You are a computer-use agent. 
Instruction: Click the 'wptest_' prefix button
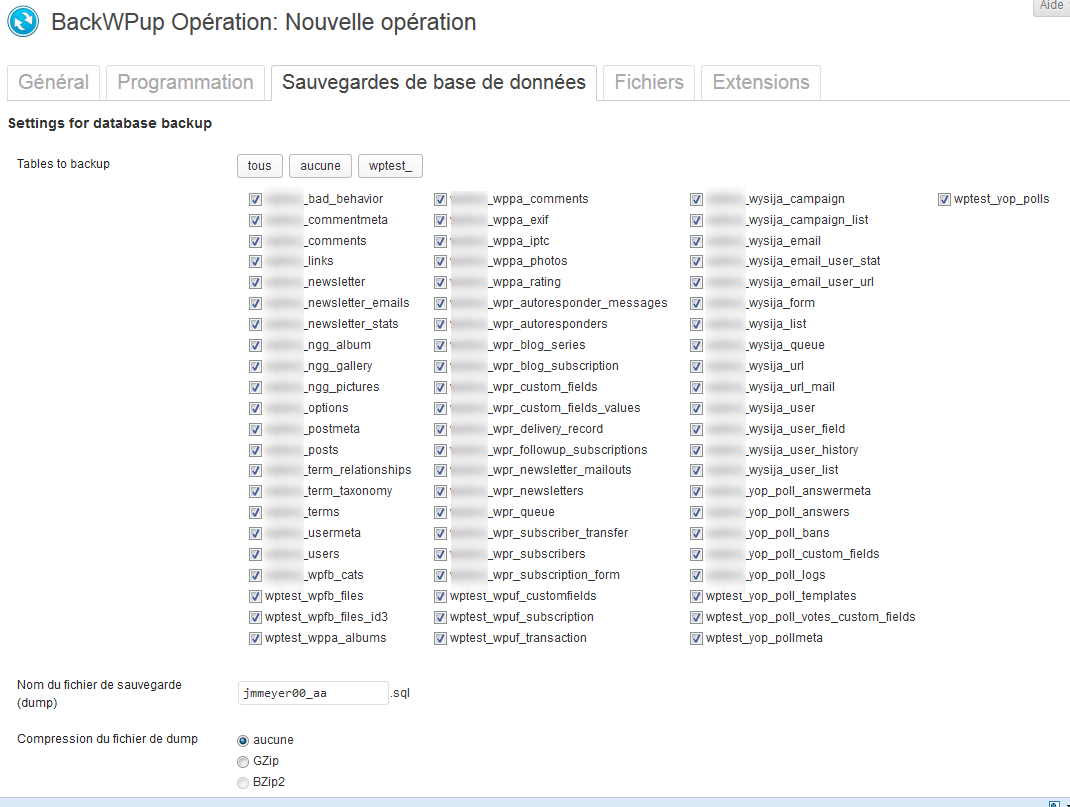pos(390,166)
